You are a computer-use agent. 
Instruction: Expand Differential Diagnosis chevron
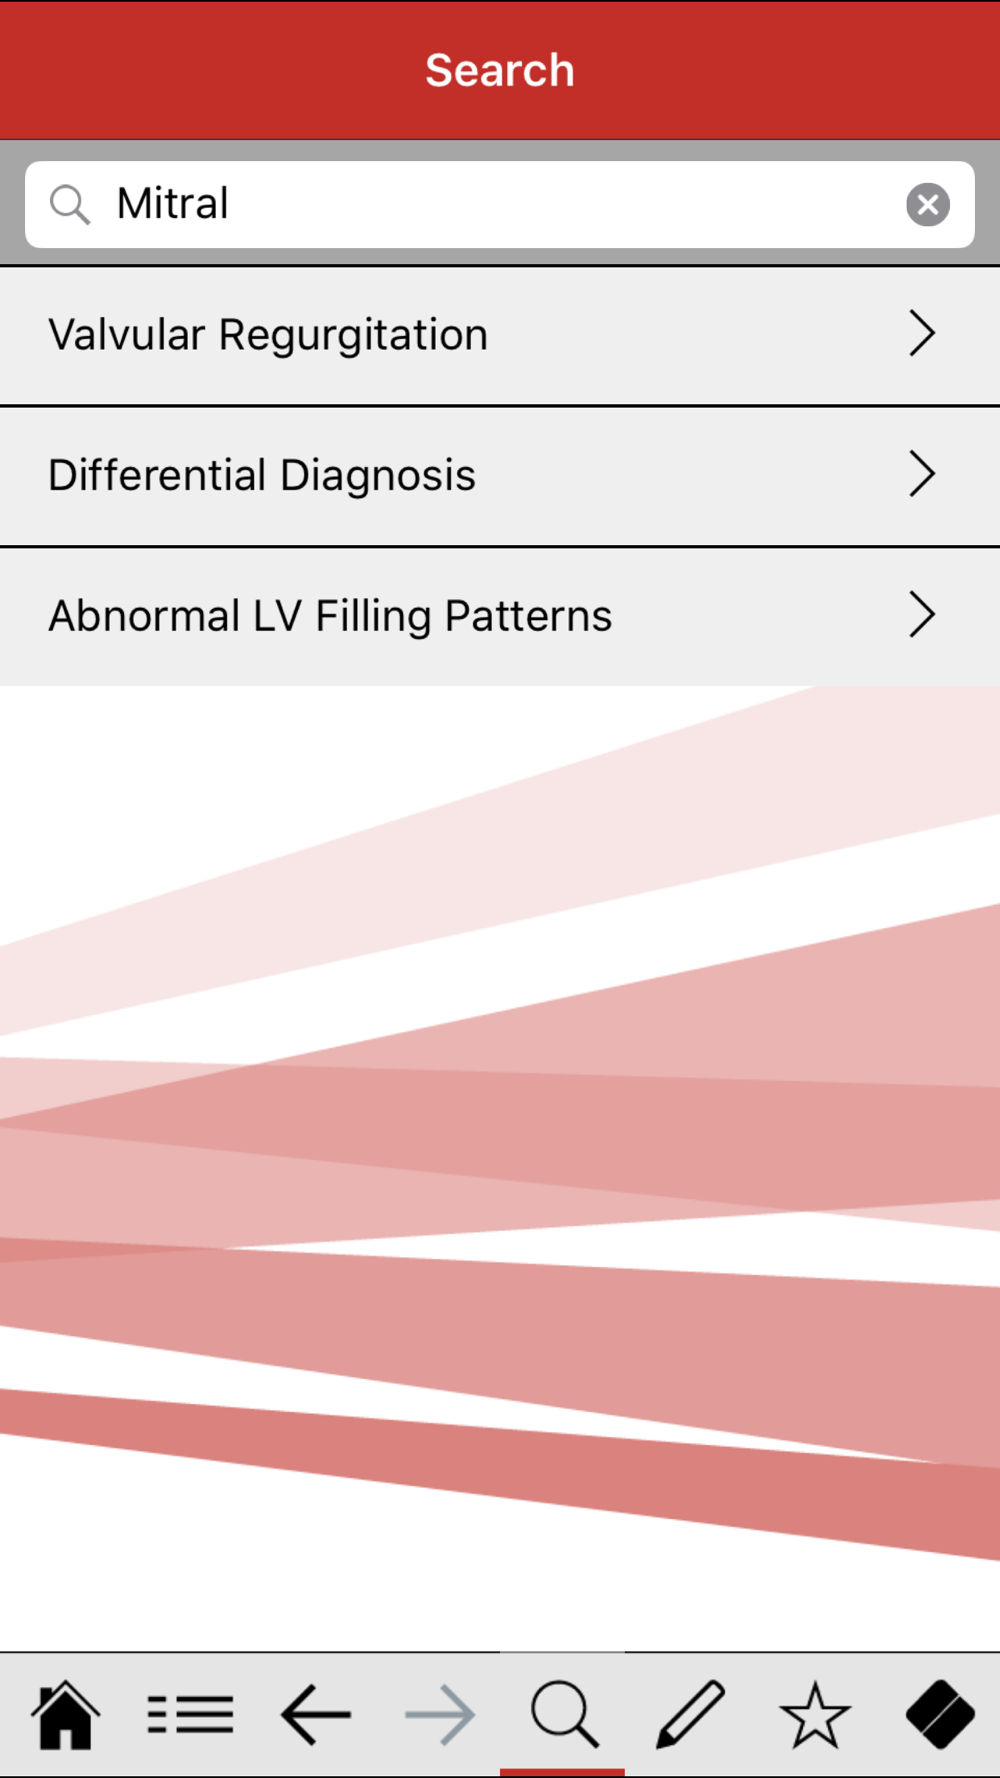point(922,474)
